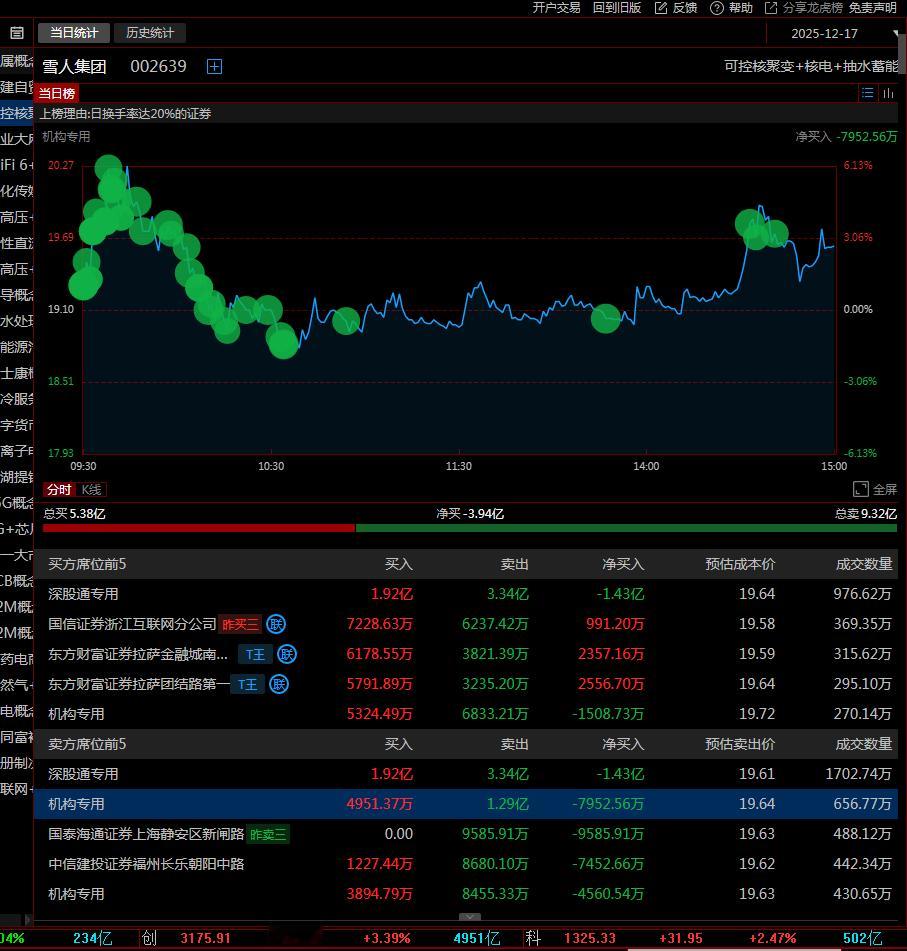Switch to the bar chart view icon
The height and width of the screenshot is (951, 907).
(x=888, y=93)
